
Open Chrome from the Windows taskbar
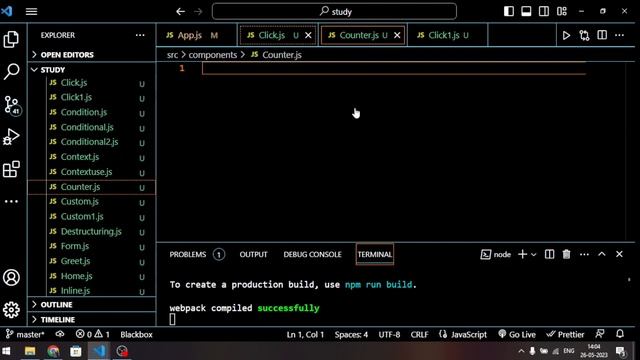click(53, 351)
